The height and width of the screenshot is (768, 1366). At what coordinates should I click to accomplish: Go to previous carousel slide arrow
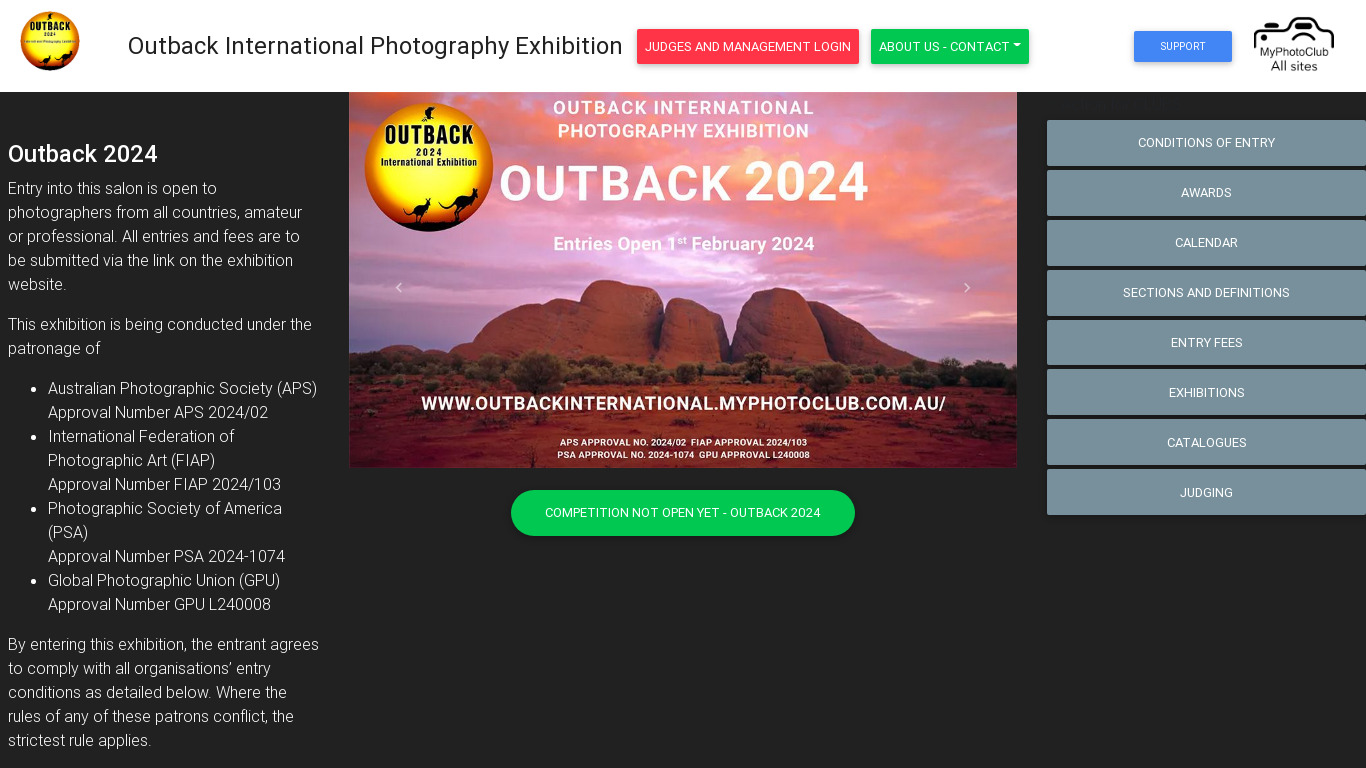point(399,288)
